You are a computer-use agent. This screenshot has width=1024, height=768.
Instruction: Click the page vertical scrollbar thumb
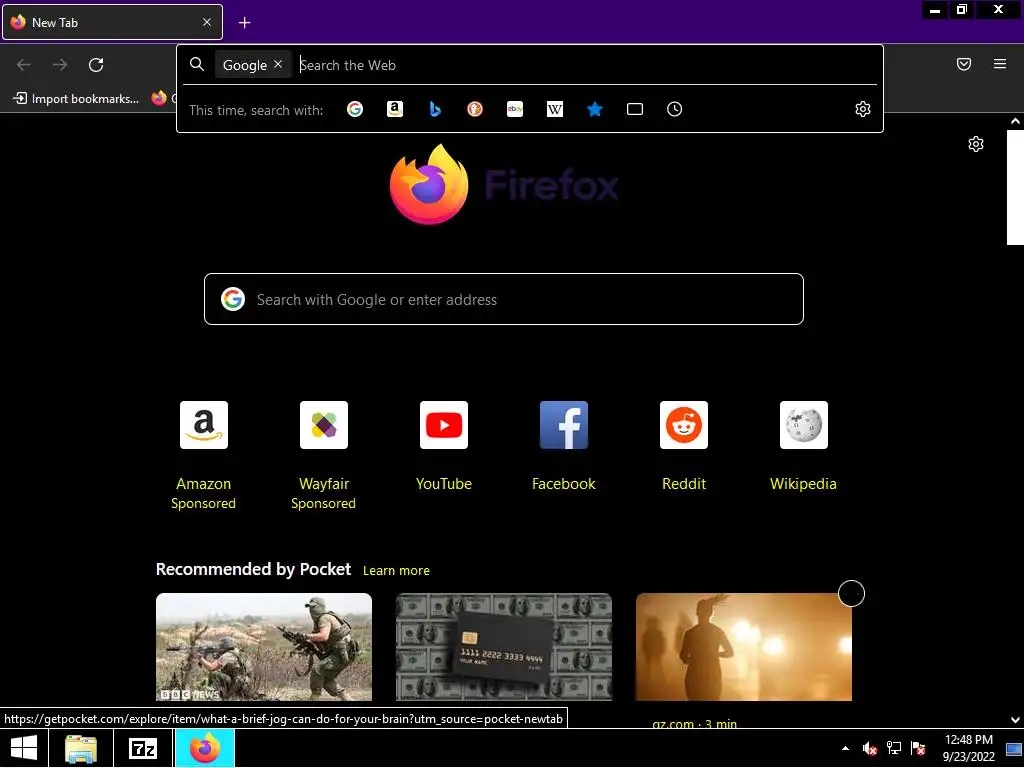tap(1015, 187)
